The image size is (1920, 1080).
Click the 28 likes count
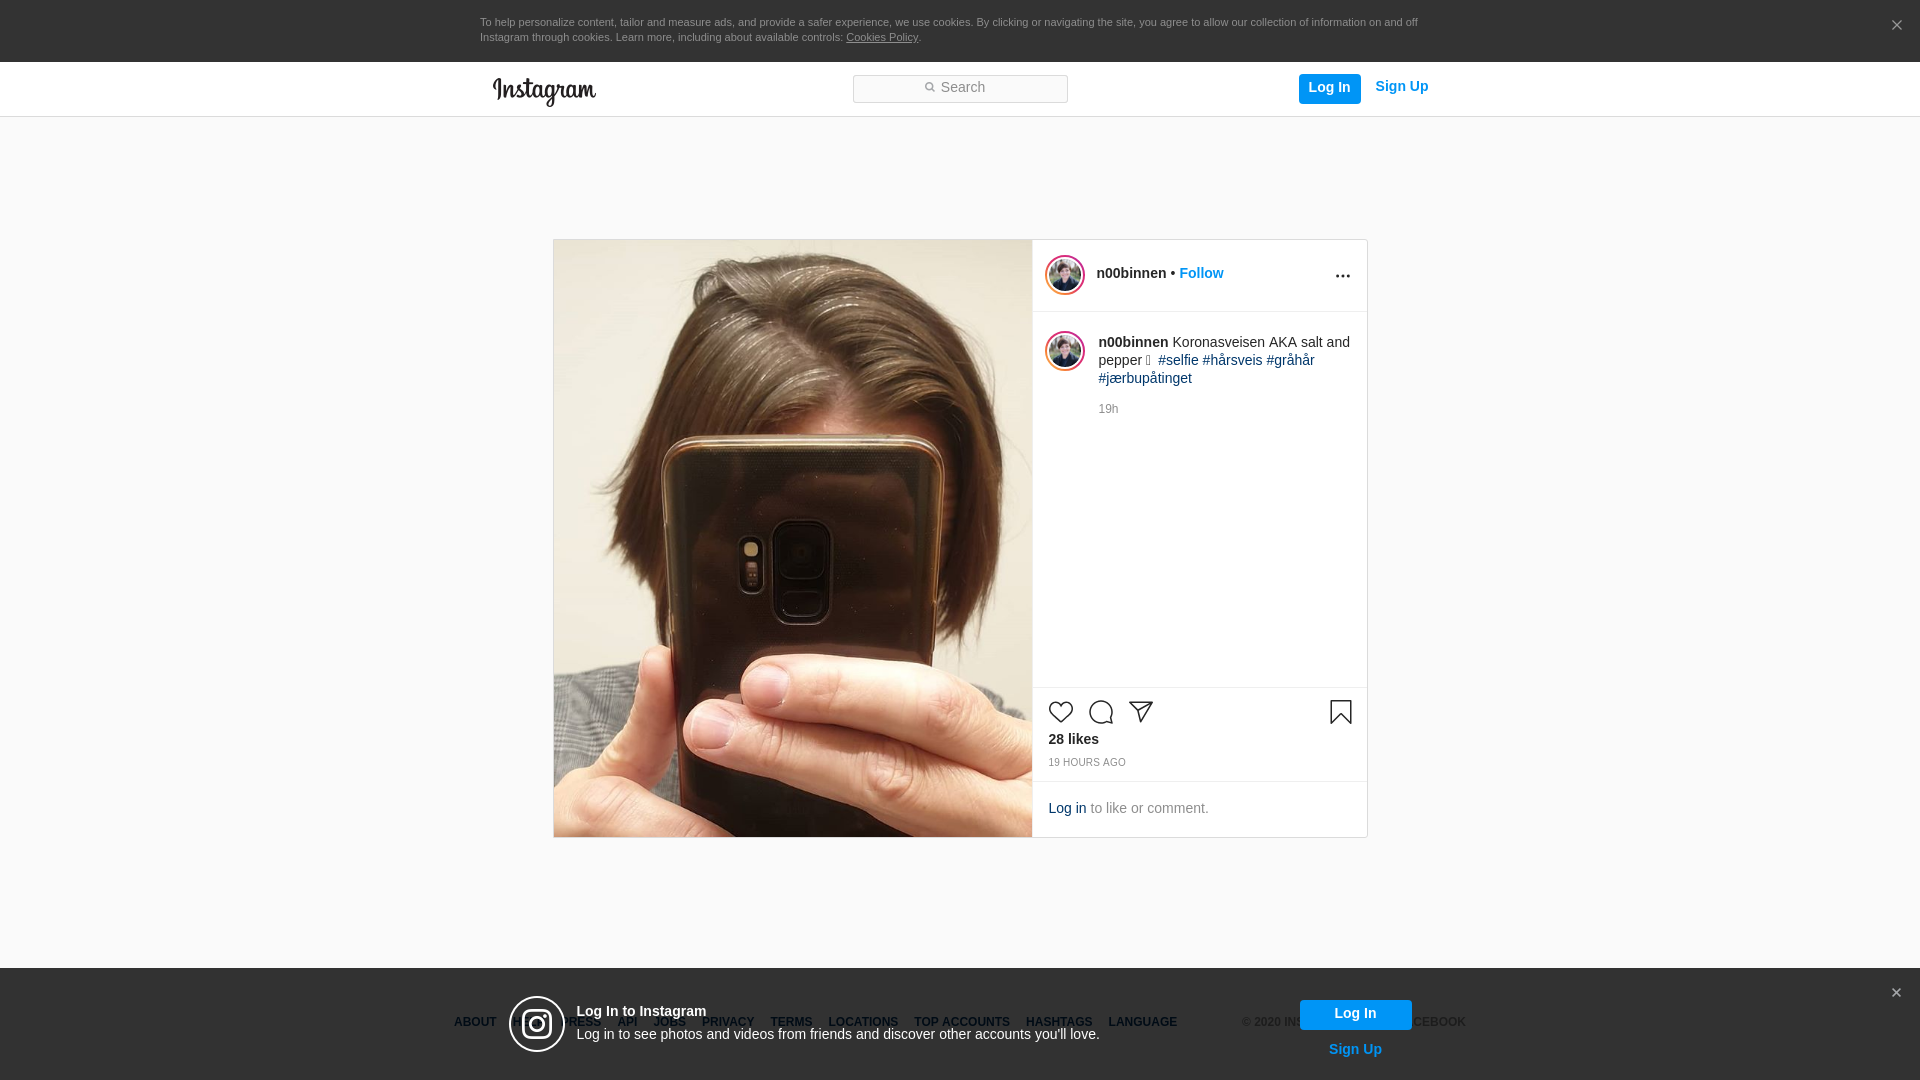click(x=1073, y=739)
